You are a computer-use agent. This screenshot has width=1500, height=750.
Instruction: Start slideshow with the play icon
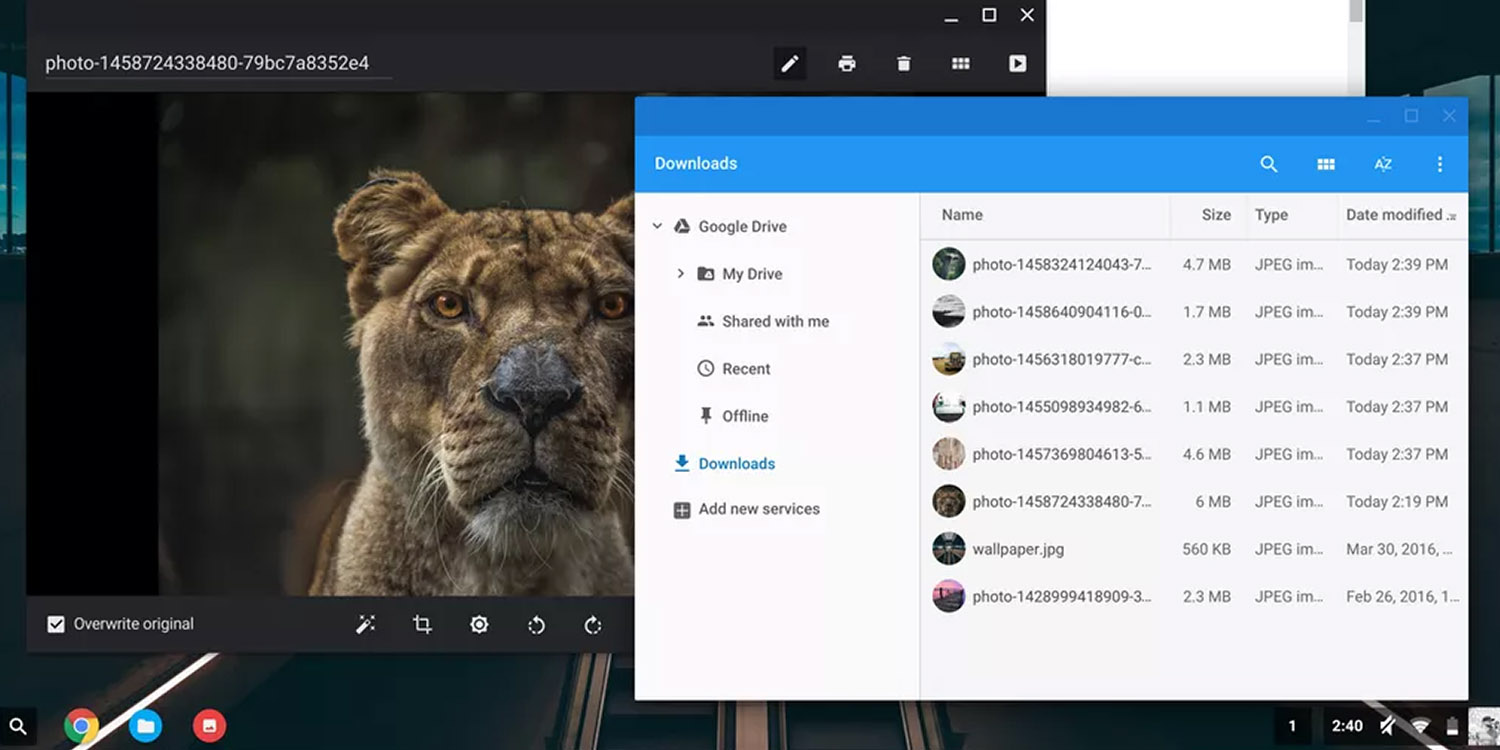[x=1017, y=64]
